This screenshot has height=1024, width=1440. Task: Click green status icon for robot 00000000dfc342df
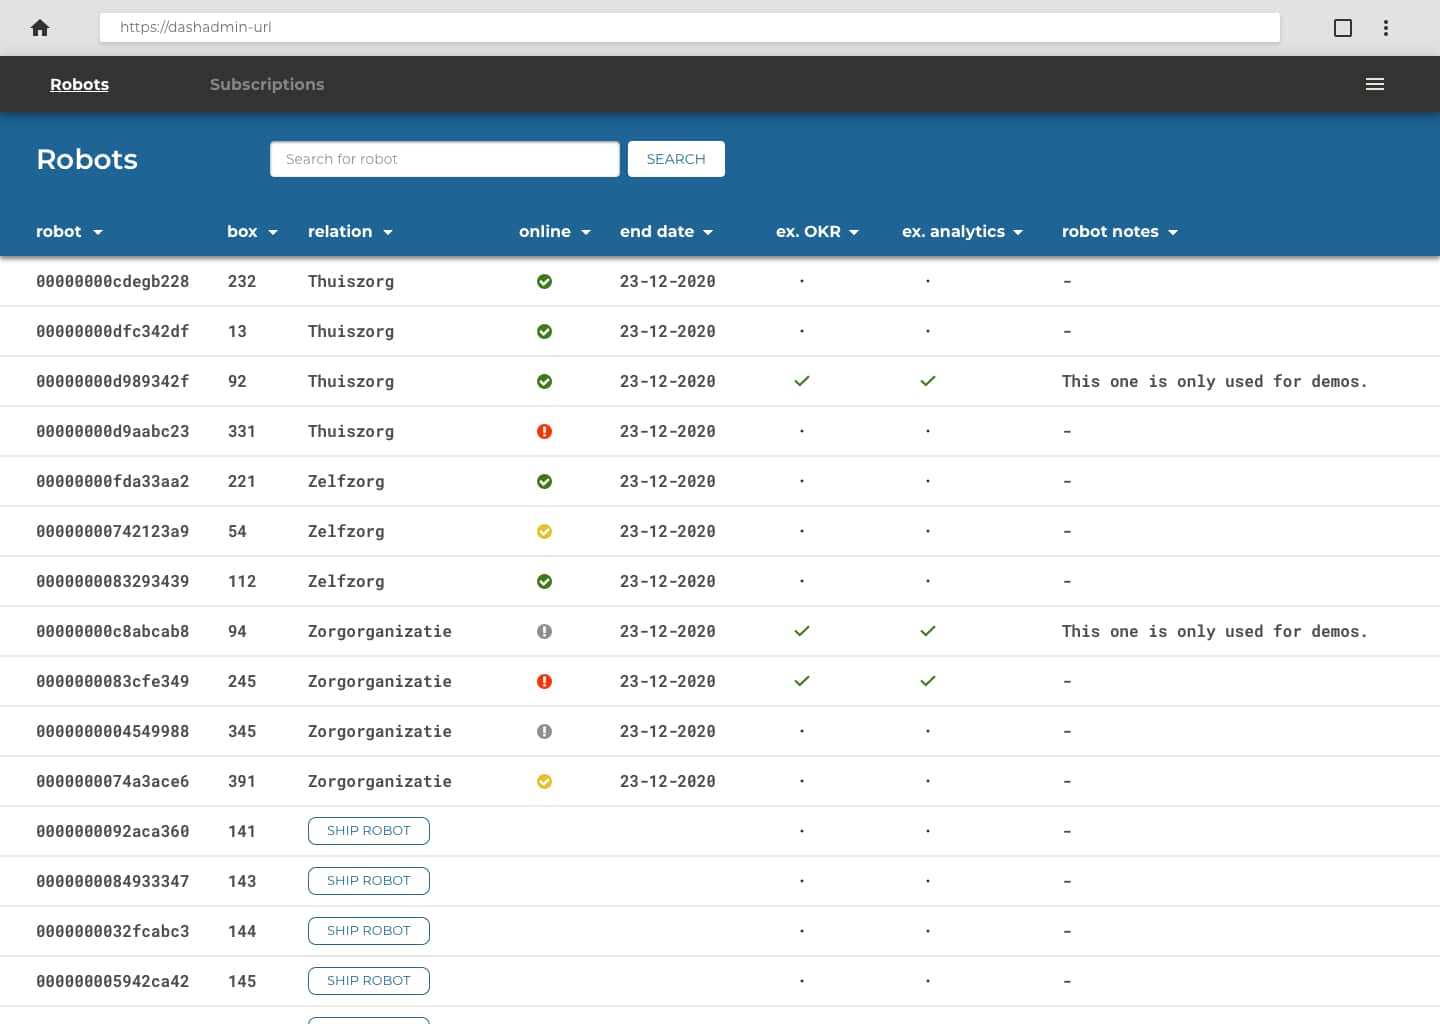coord(544,331)
